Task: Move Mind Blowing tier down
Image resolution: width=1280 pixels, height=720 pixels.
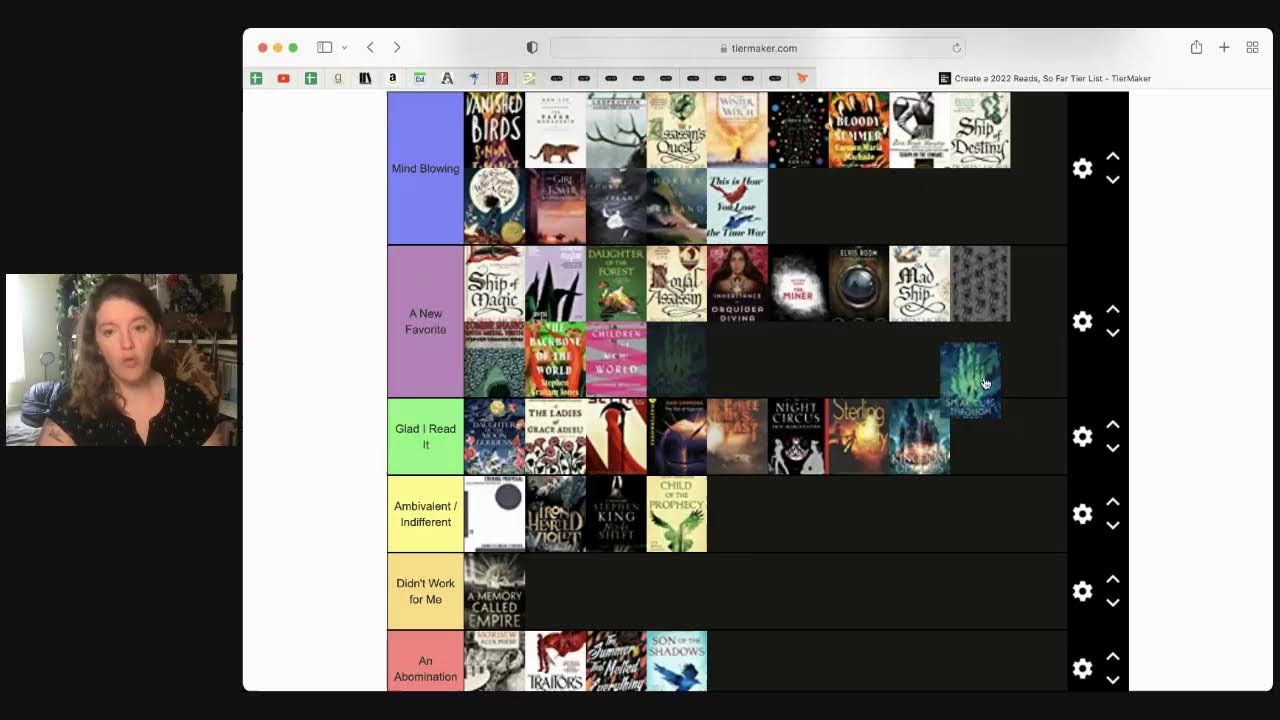Action: coord(1112,180)
